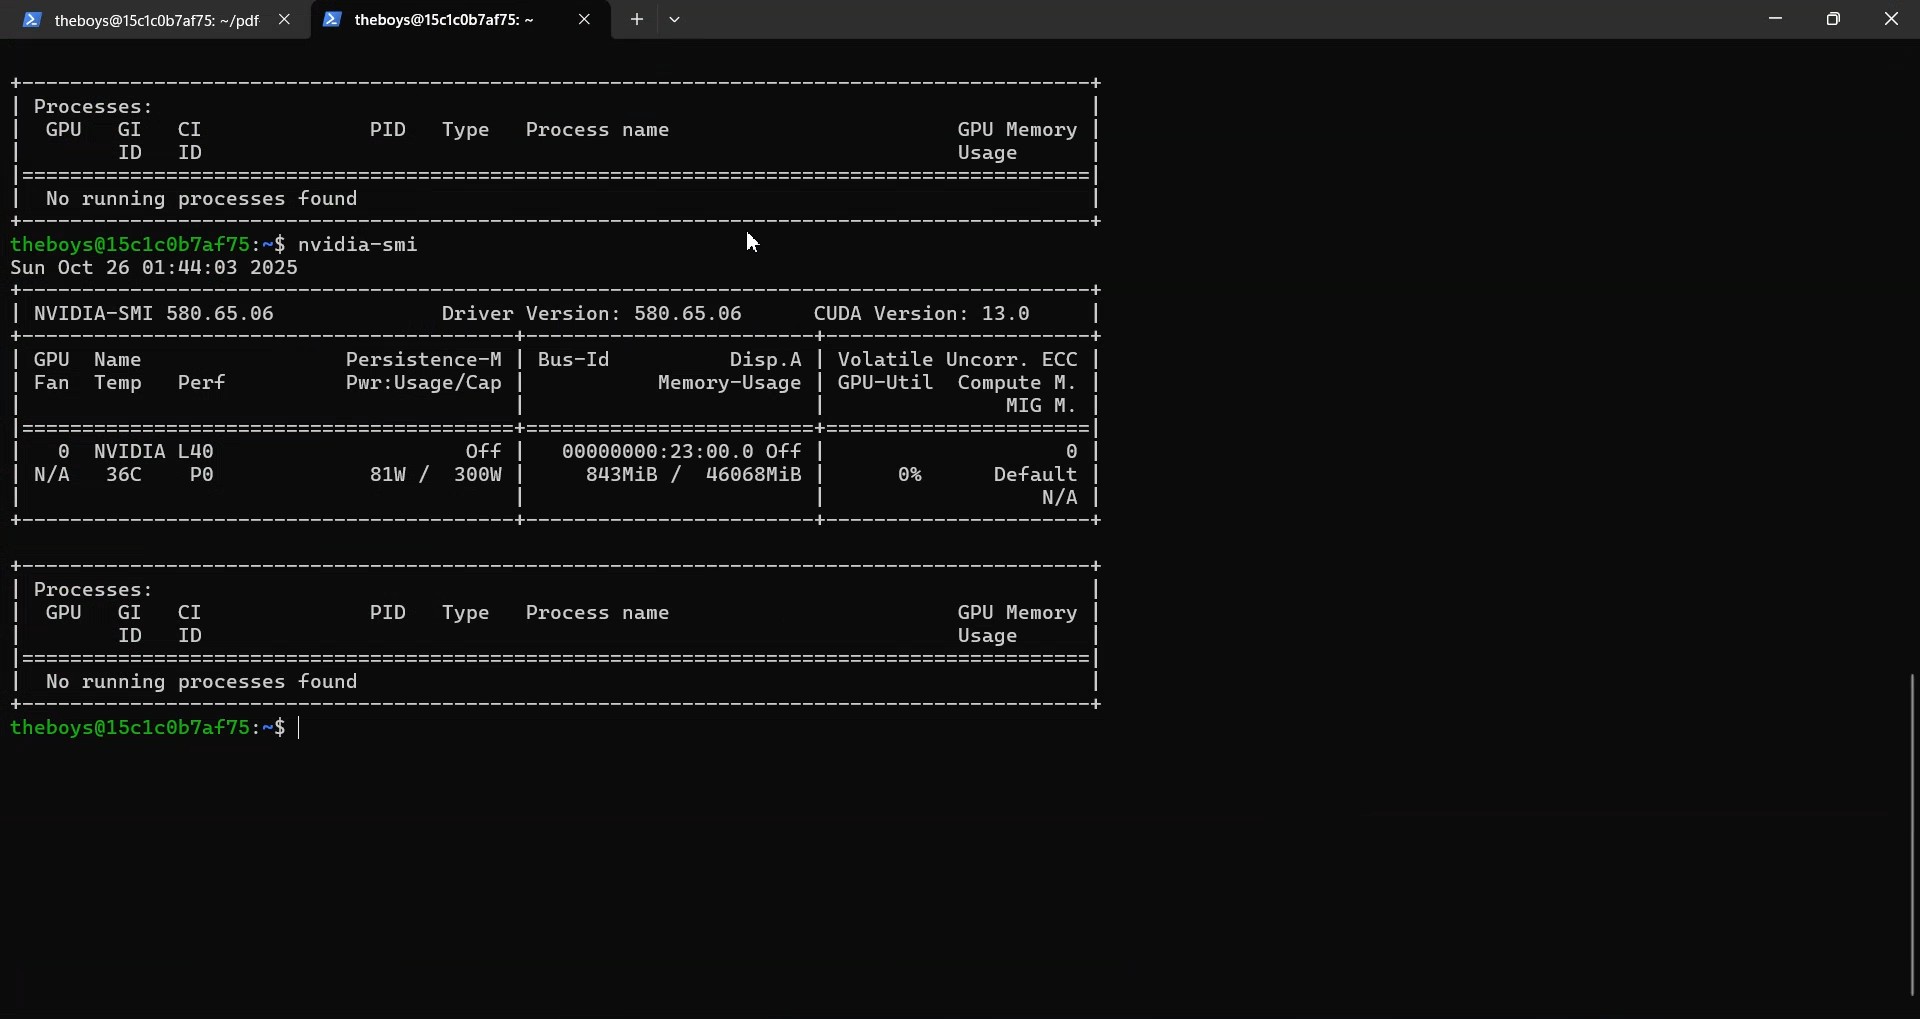Click the terminal scrollbar thumb
The height and width of the screenshot is (1019, 1920).
1913,835
